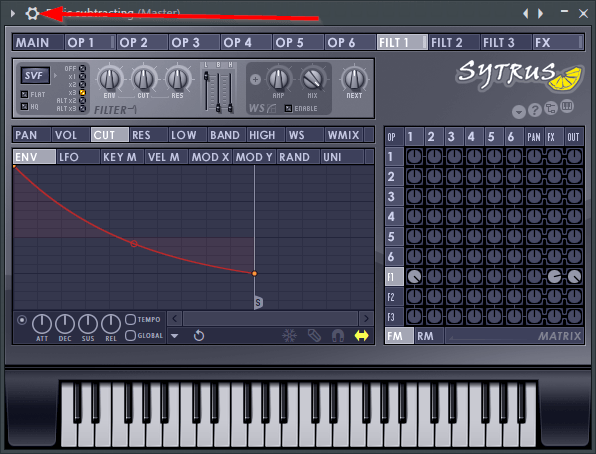Click the envelope sustain S marker
The image size is (596, 454).
(258, 302)
